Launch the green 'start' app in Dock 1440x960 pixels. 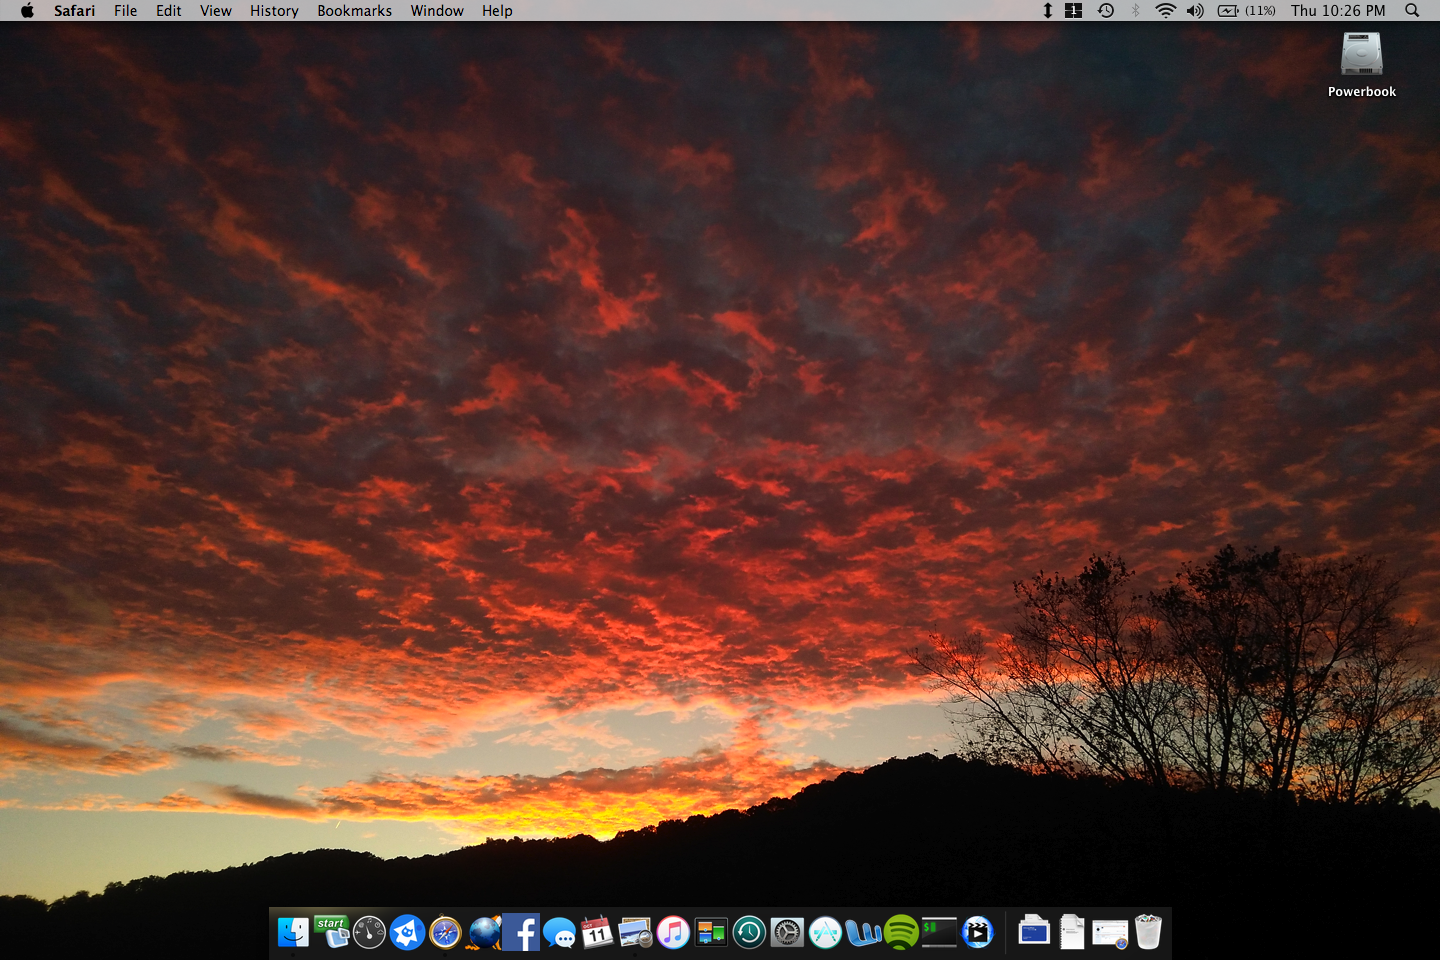pos(331,932)
